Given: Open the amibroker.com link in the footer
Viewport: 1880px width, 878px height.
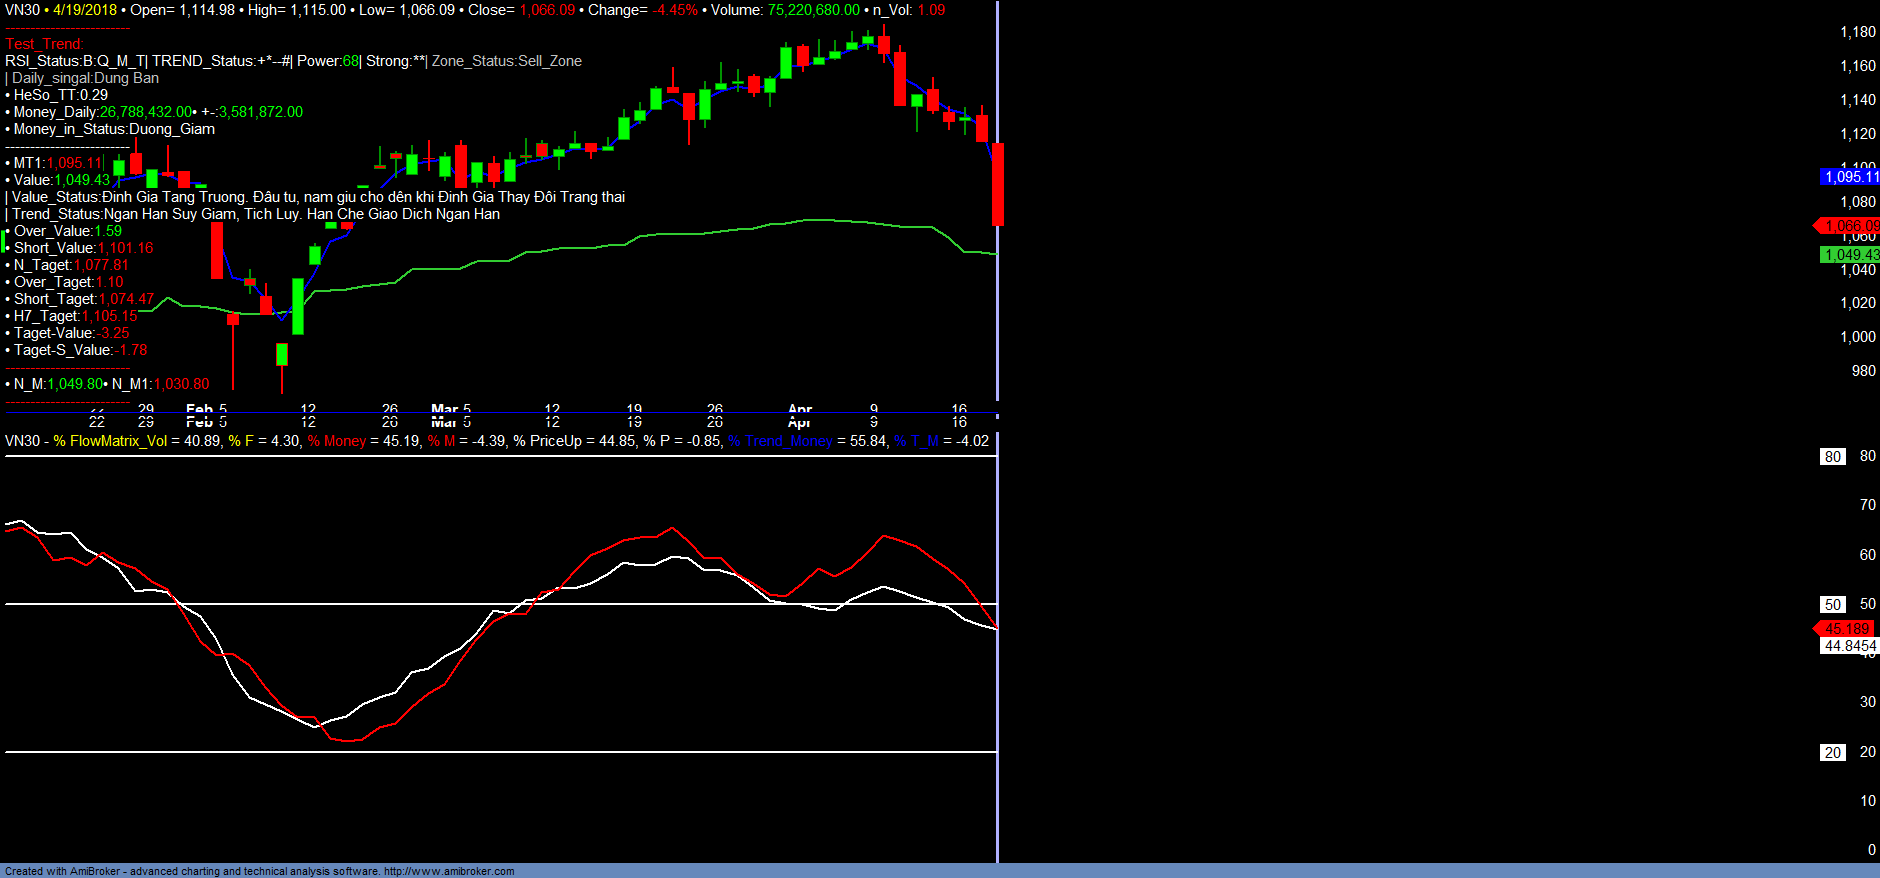Looking at the screenshot, I should pos(449,871).
